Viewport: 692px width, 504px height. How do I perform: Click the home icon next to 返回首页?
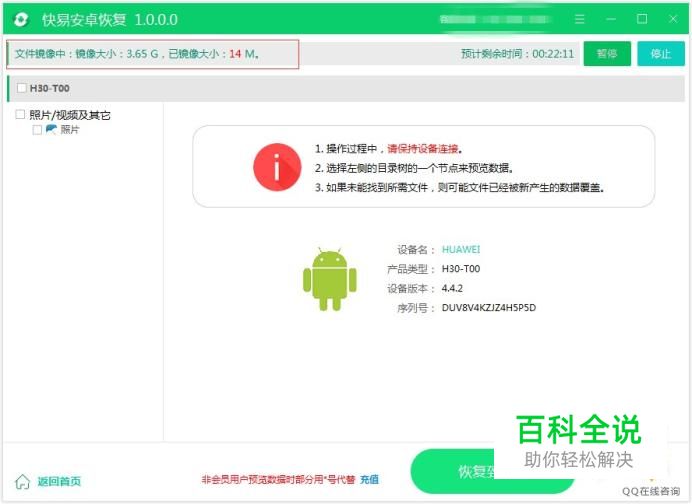[23, 481]
